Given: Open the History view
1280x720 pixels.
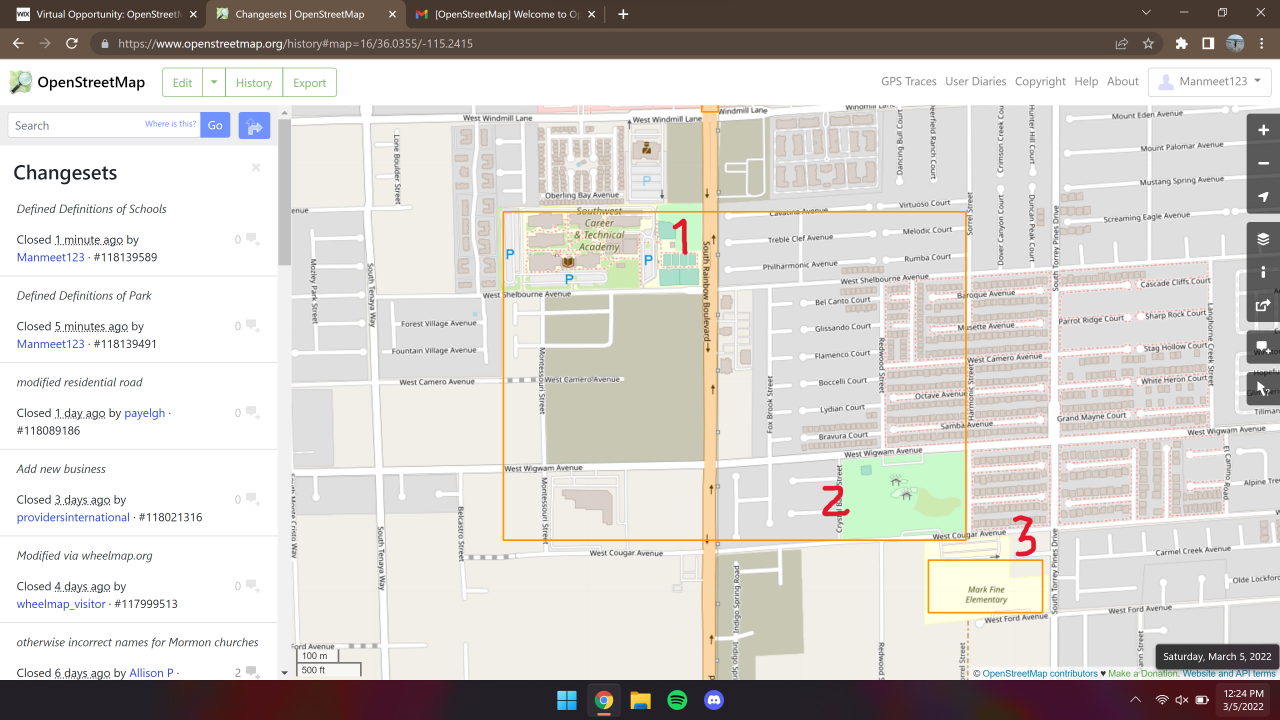Looking at the screenshot, I should point(254,82).
